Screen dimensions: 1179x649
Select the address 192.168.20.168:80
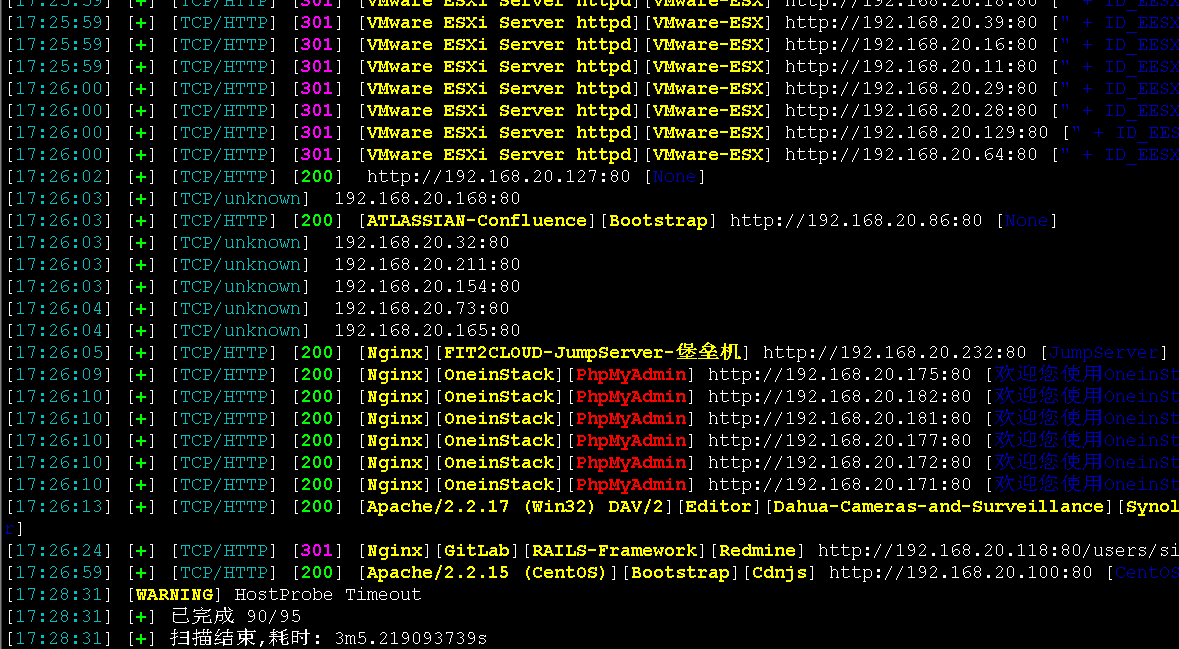point(427,199)
